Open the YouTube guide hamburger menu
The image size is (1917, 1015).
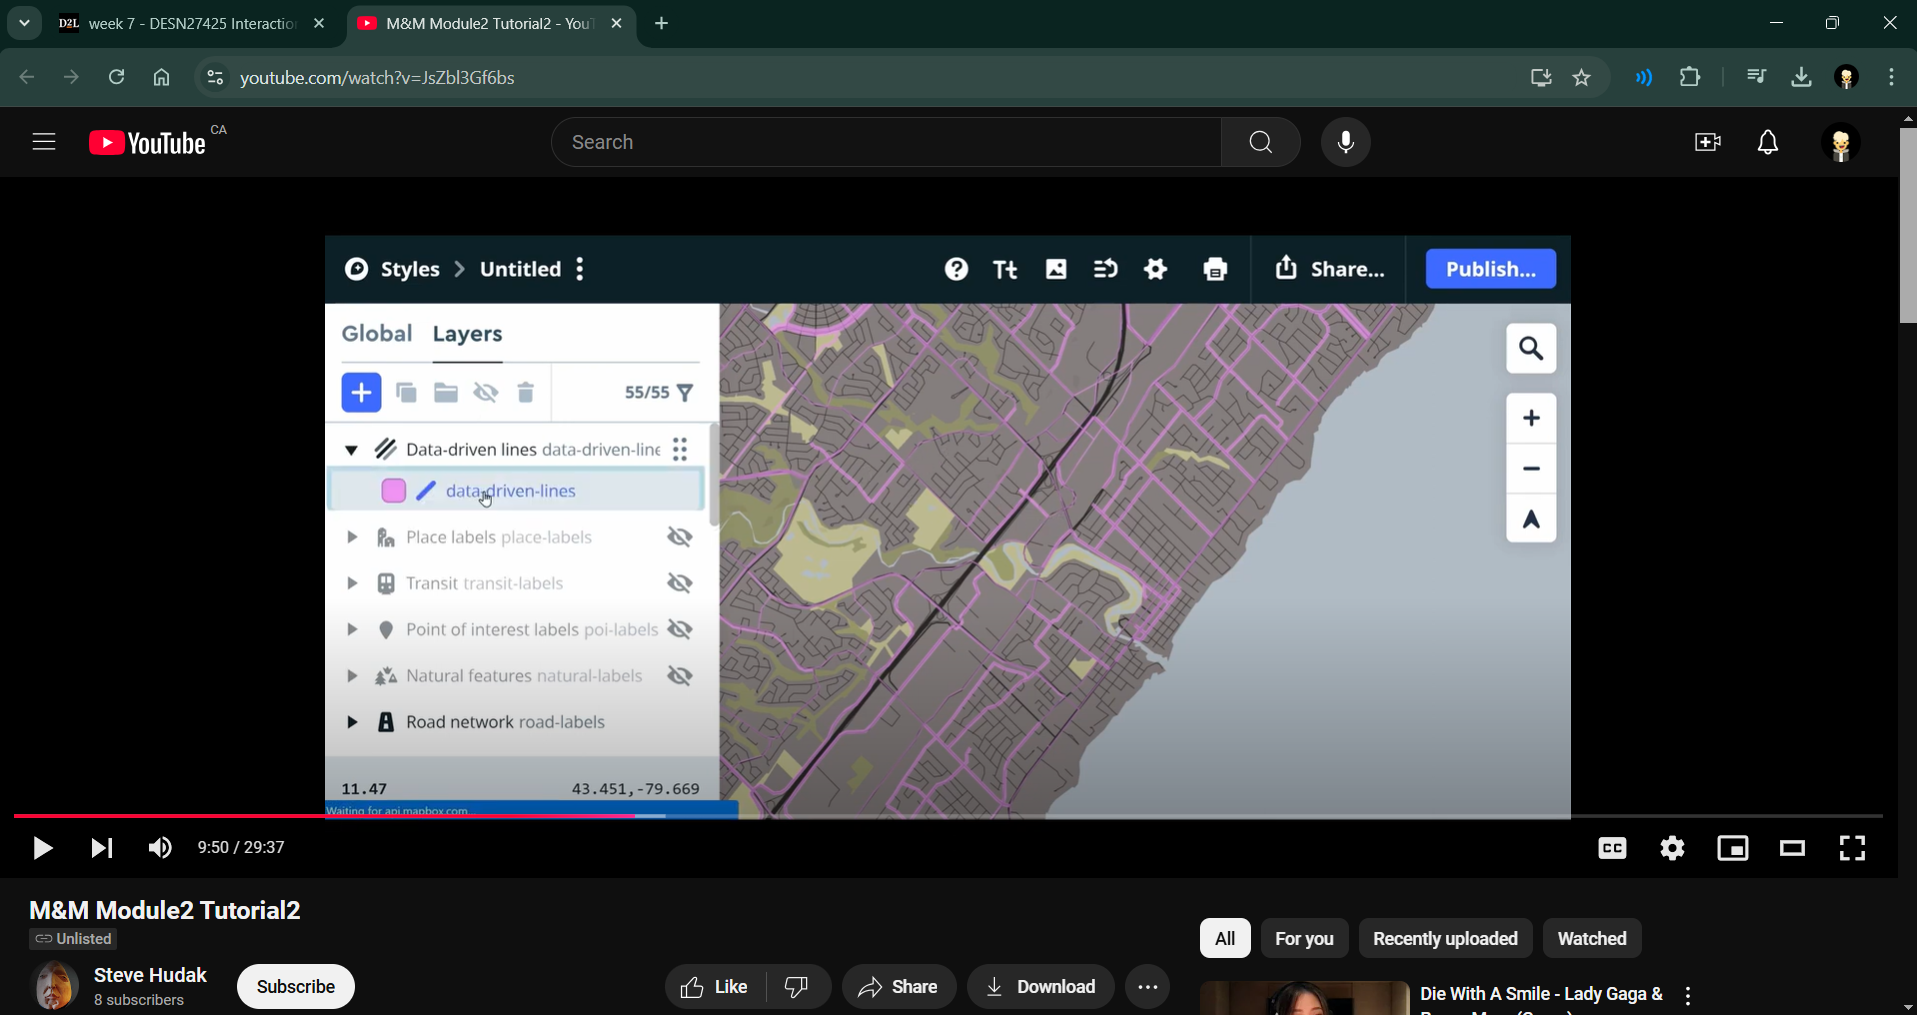(44, 143)
